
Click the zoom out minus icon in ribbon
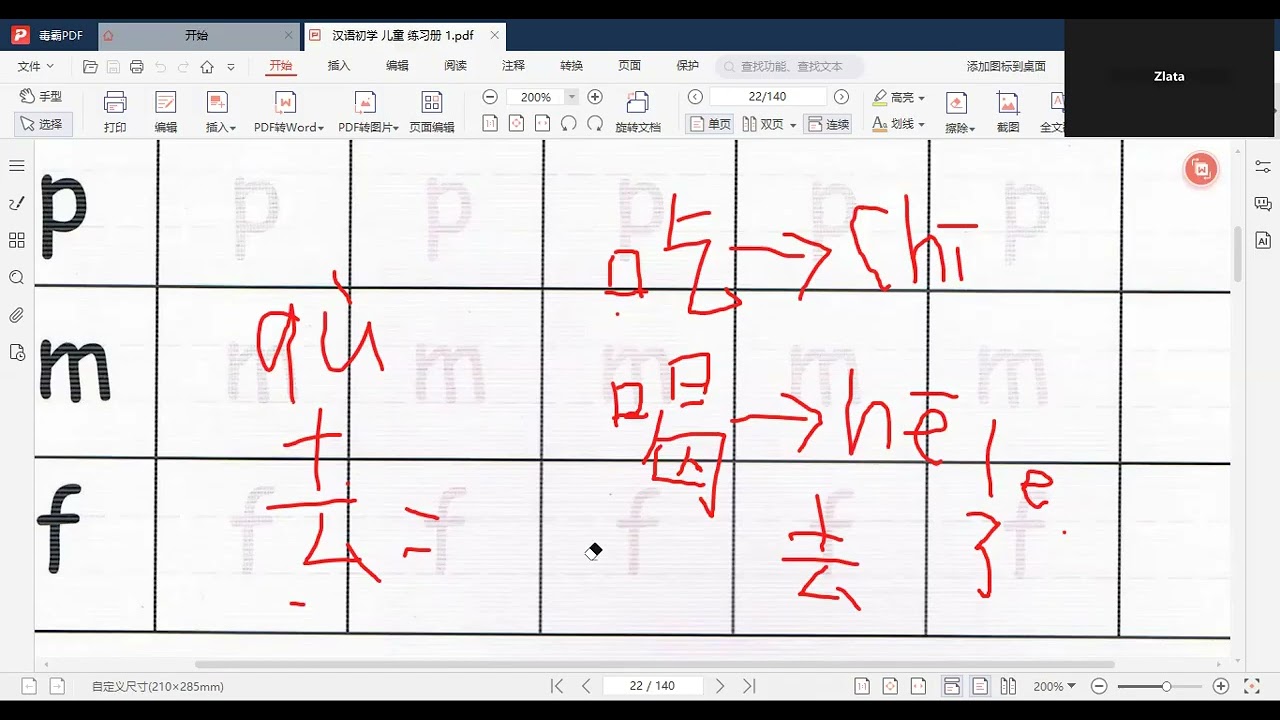490,97
